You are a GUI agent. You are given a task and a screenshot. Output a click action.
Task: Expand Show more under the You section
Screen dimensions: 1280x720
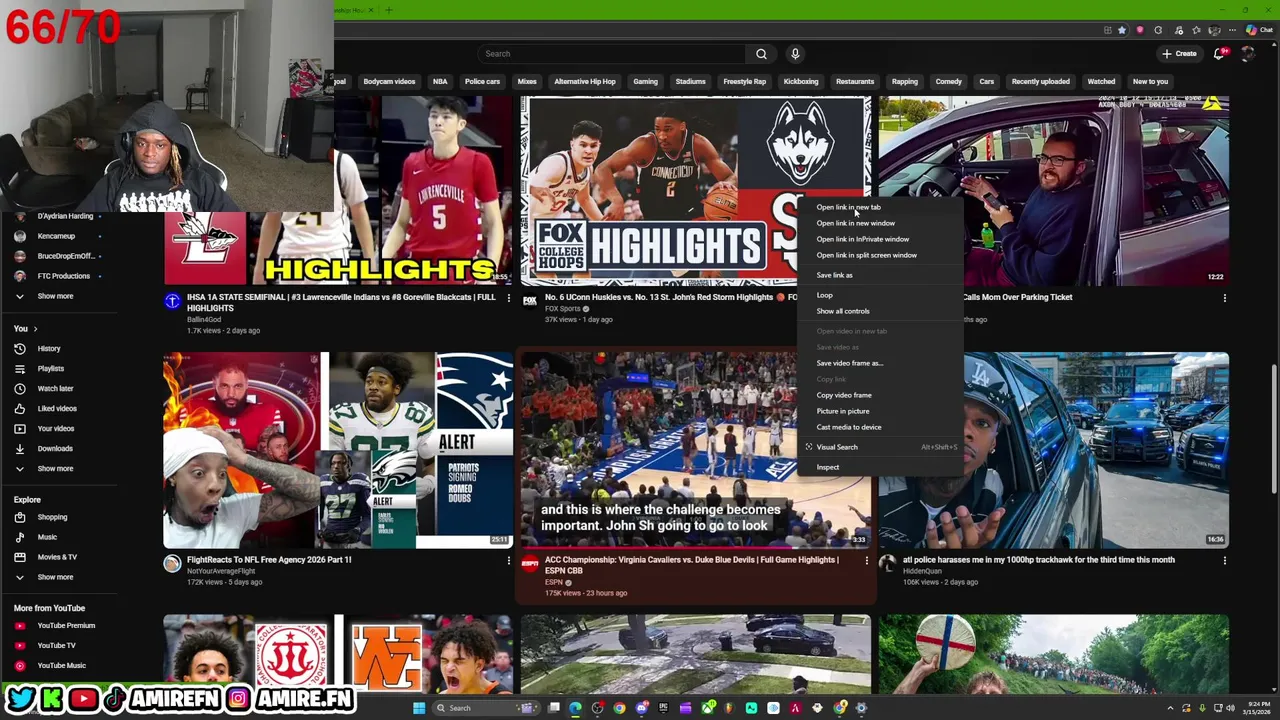coord(55,468)
